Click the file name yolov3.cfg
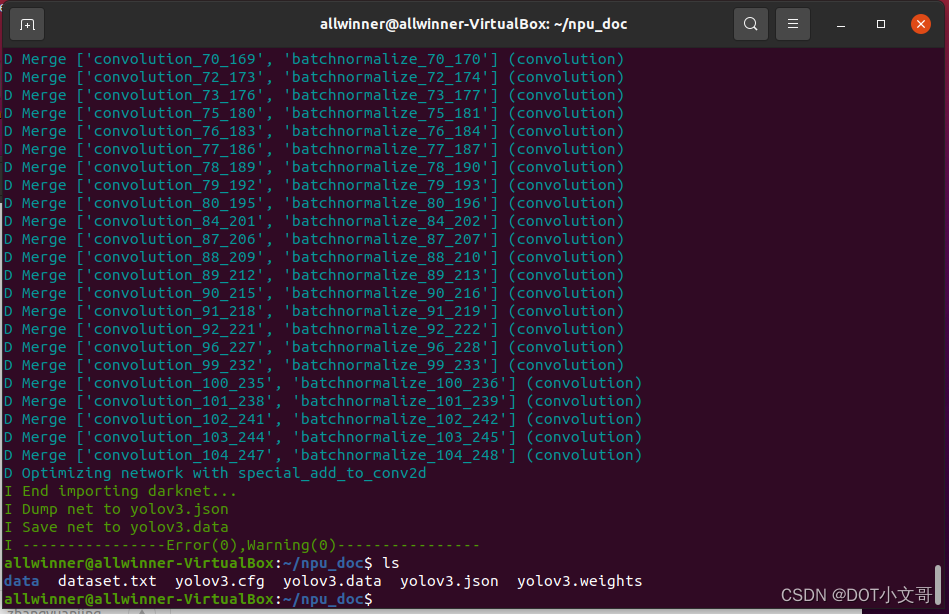Viewport: 949px width, 614px height. [x=220, y=581]
